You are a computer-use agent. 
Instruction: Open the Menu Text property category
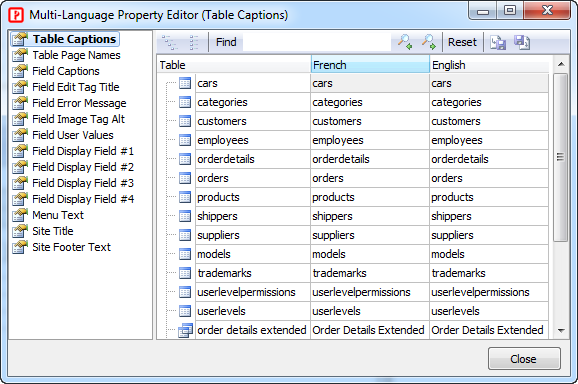pyautogui.click(x=58, y=215)
